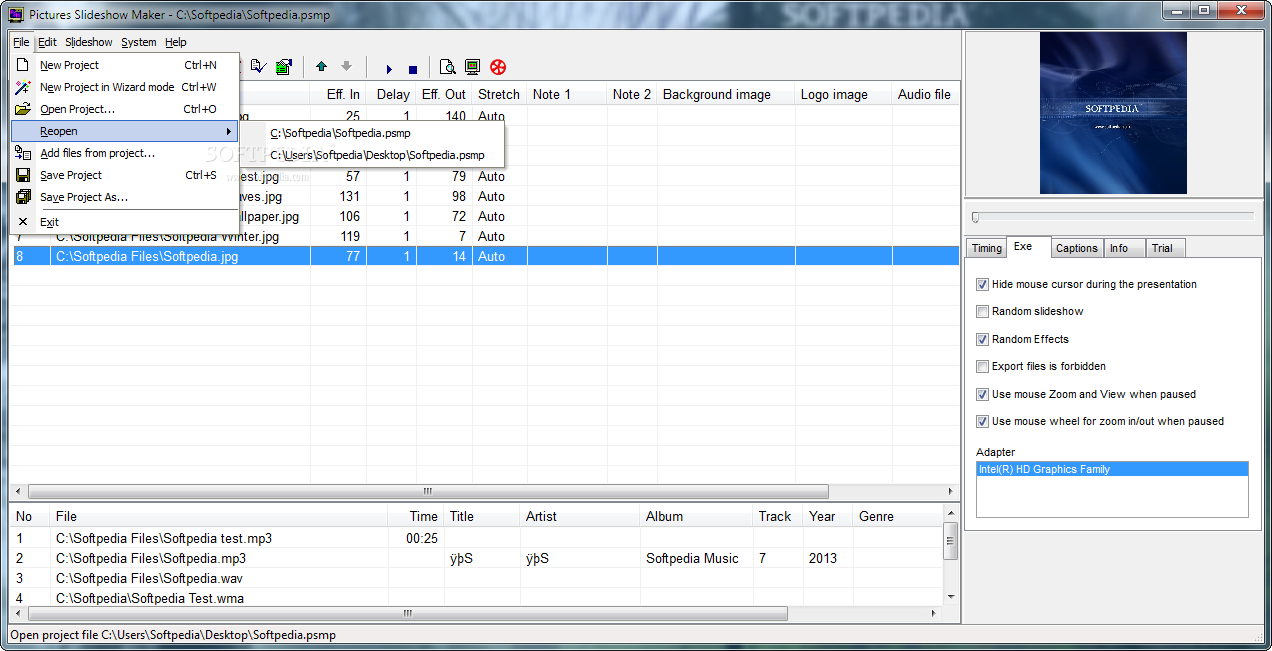Click the image list scrollbar left arrow
Viewport: 1272px width, 651px height.
19,491
